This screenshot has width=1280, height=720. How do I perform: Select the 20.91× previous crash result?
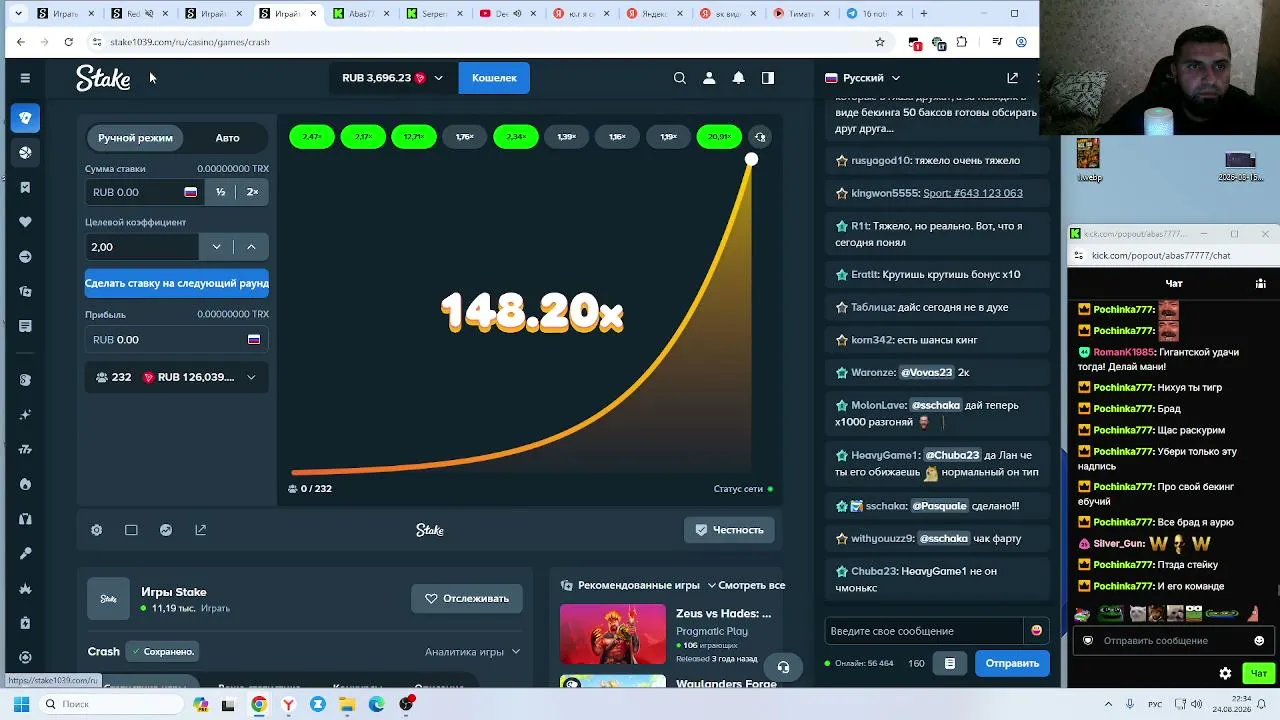pyautogui.click(x=719, y=137)
